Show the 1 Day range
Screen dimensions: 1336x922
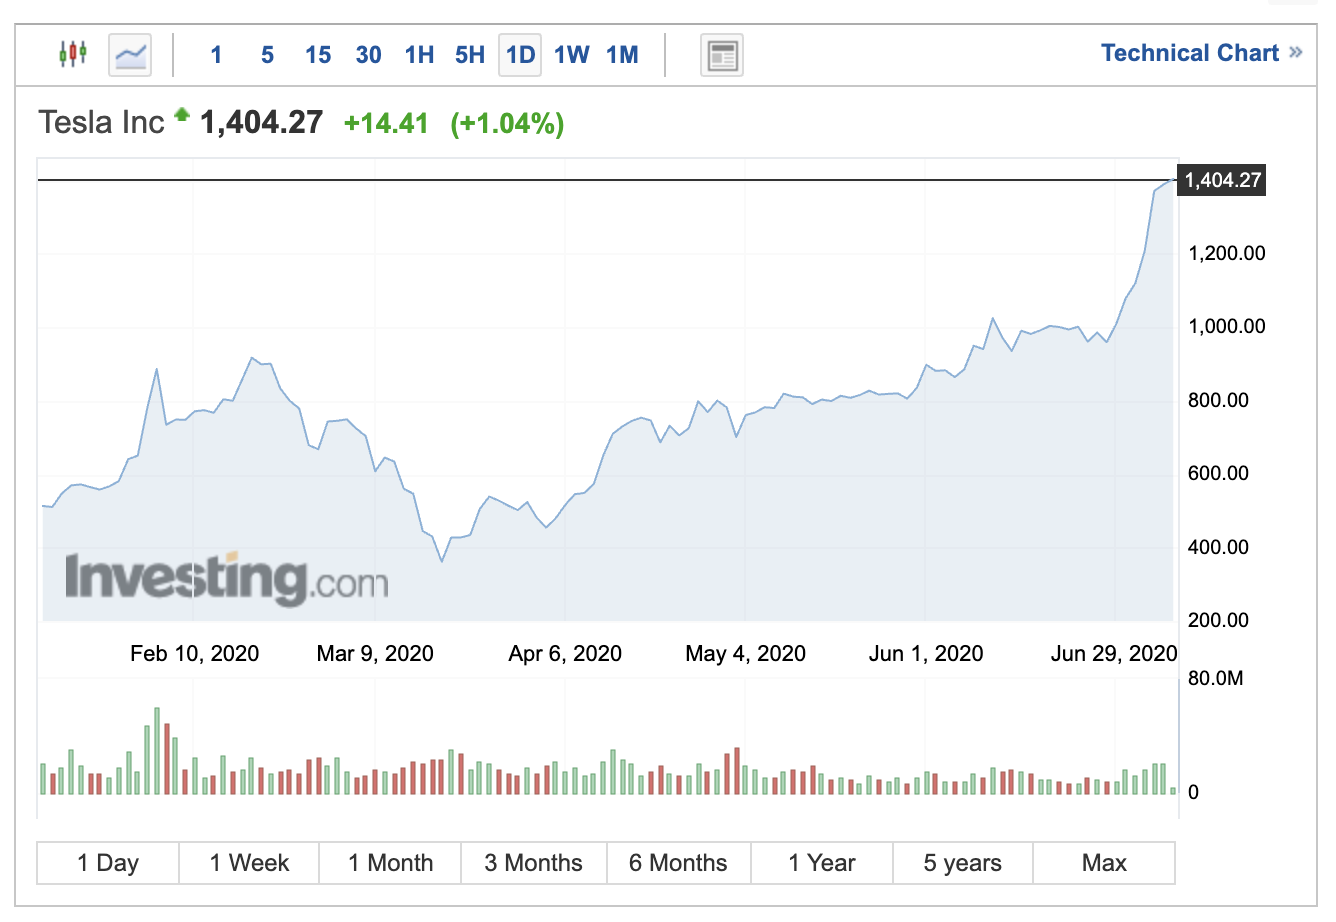[x=108, y=863]
